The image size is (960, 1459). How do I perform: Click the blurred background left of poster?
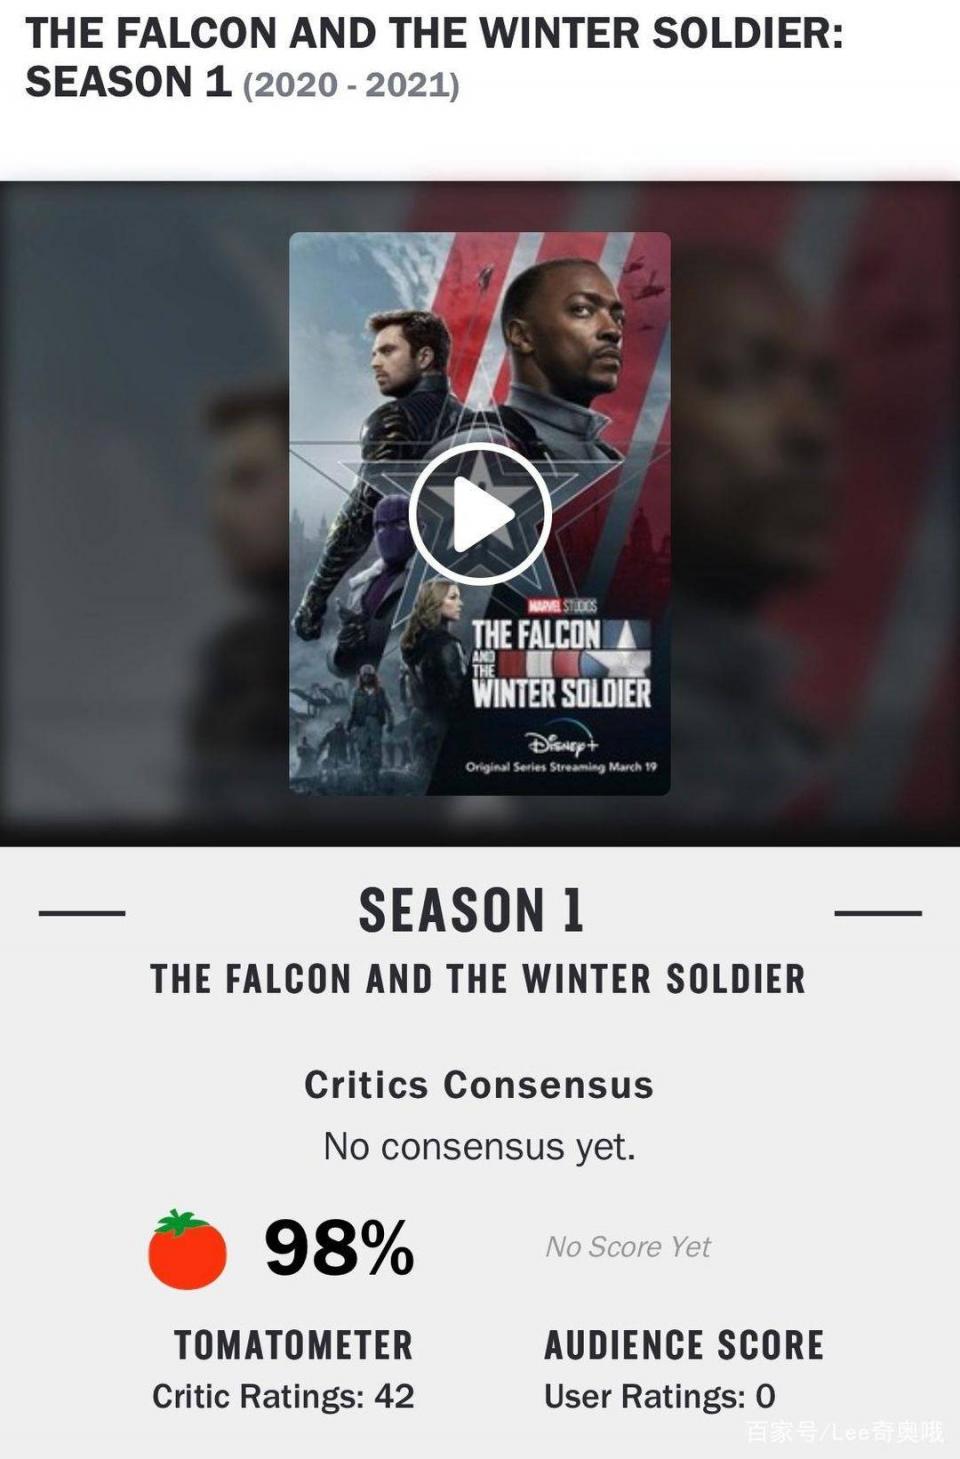(145, 514)
